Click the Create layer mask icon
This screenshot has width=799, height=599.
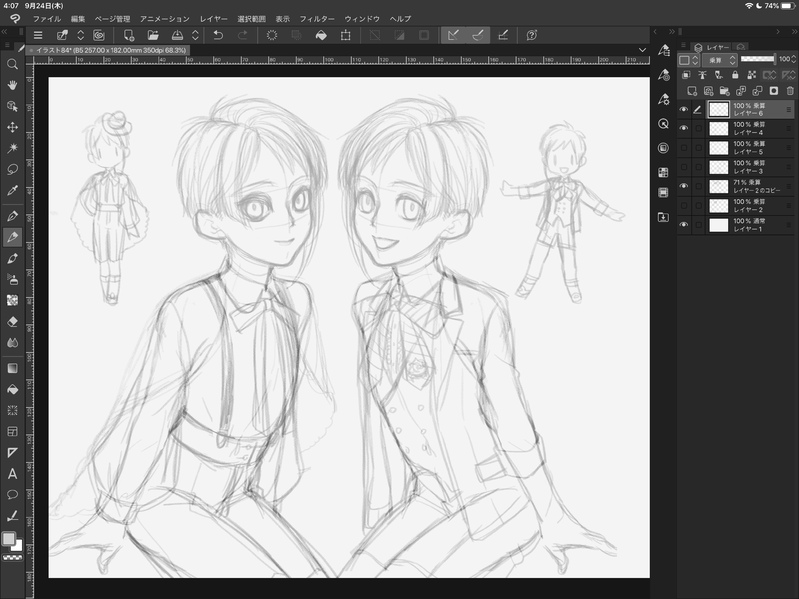point(774,91)
